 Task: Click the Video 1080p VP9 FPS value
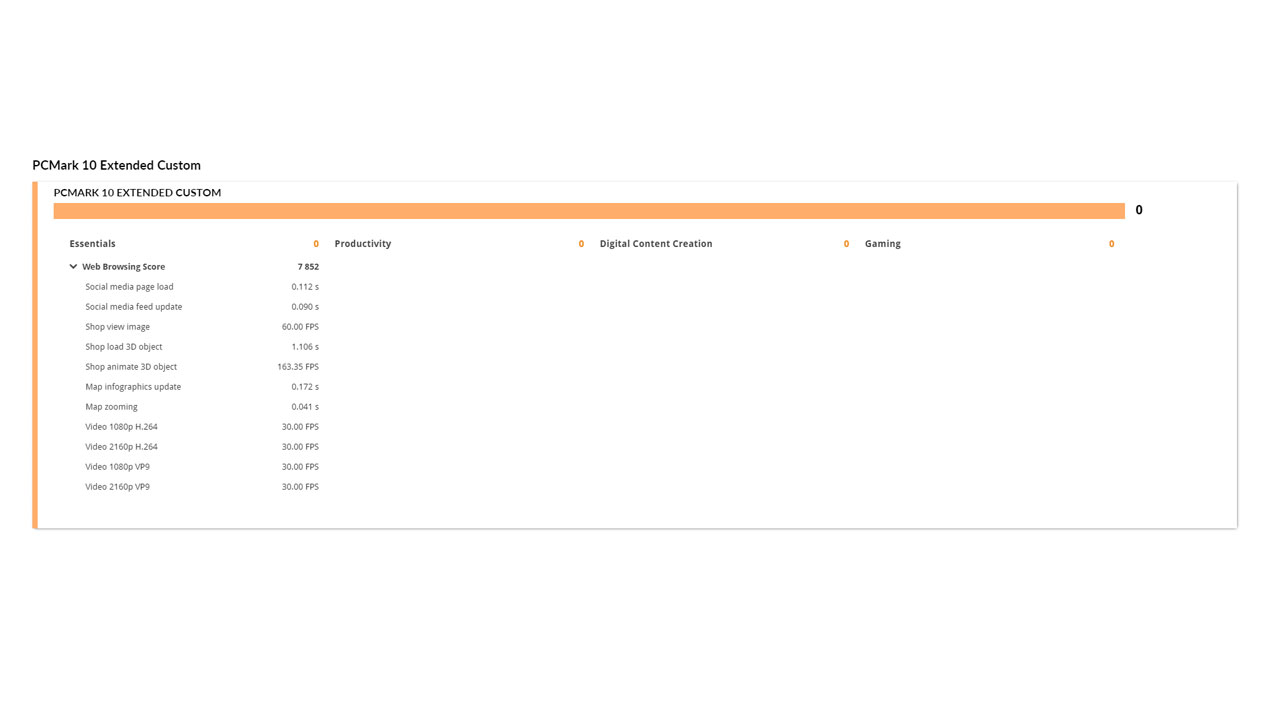[x=300, y=467]
